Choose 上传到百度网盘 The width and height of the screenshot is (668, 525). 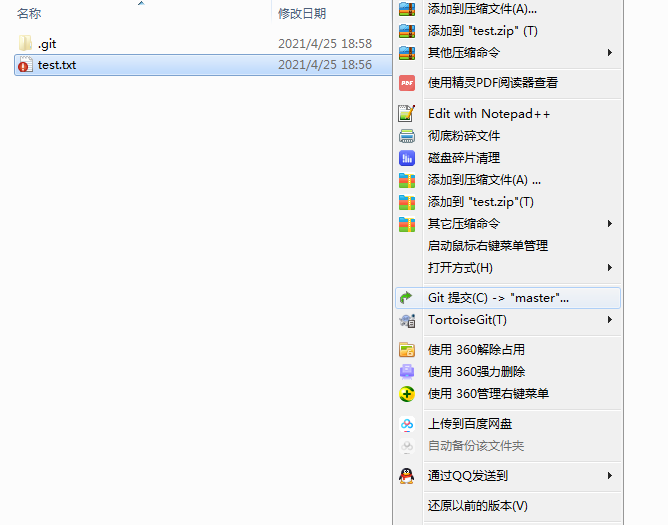coord(509,424)
